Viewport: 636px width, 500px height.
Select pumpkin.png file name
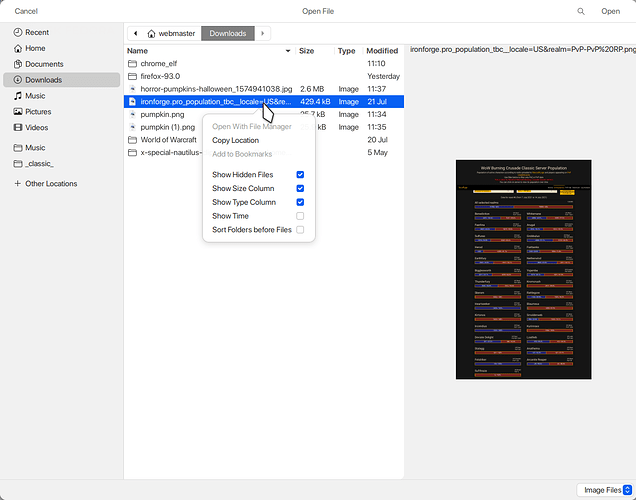pyautogui.click(x=162, y=114)
